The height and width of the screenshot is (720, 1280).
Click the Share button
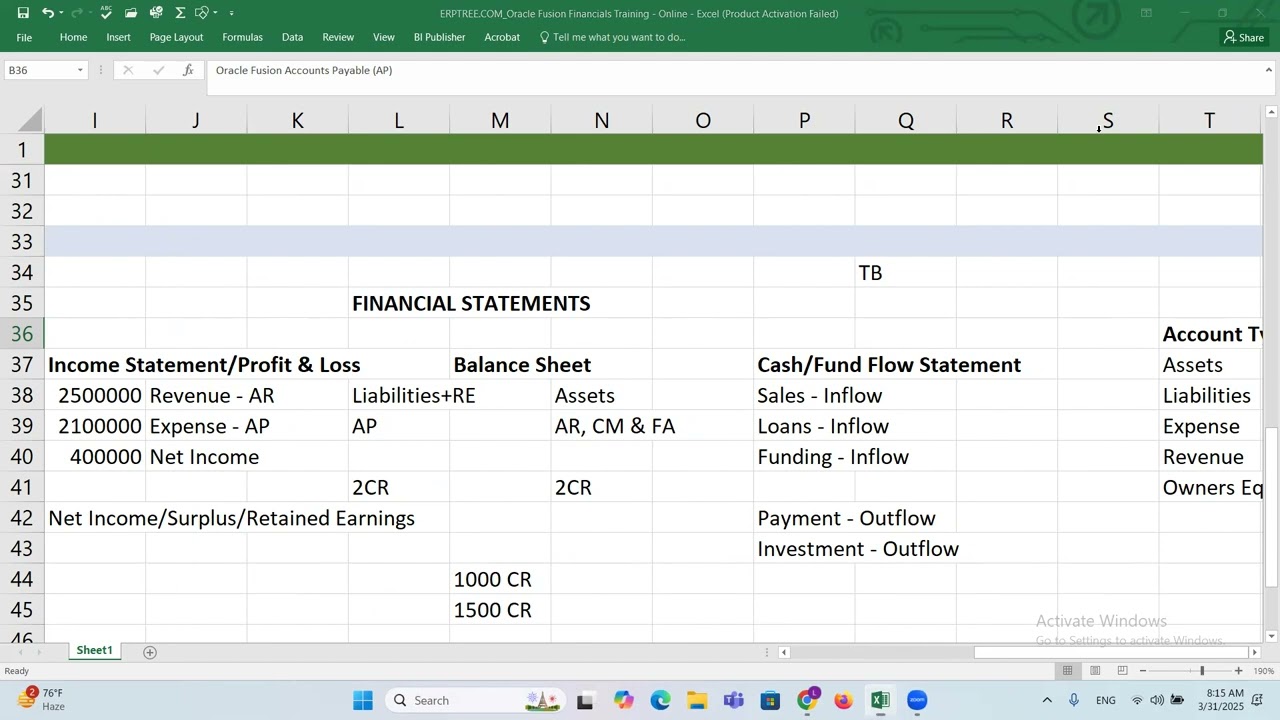pyautogui.click(x=1244, y=37)
